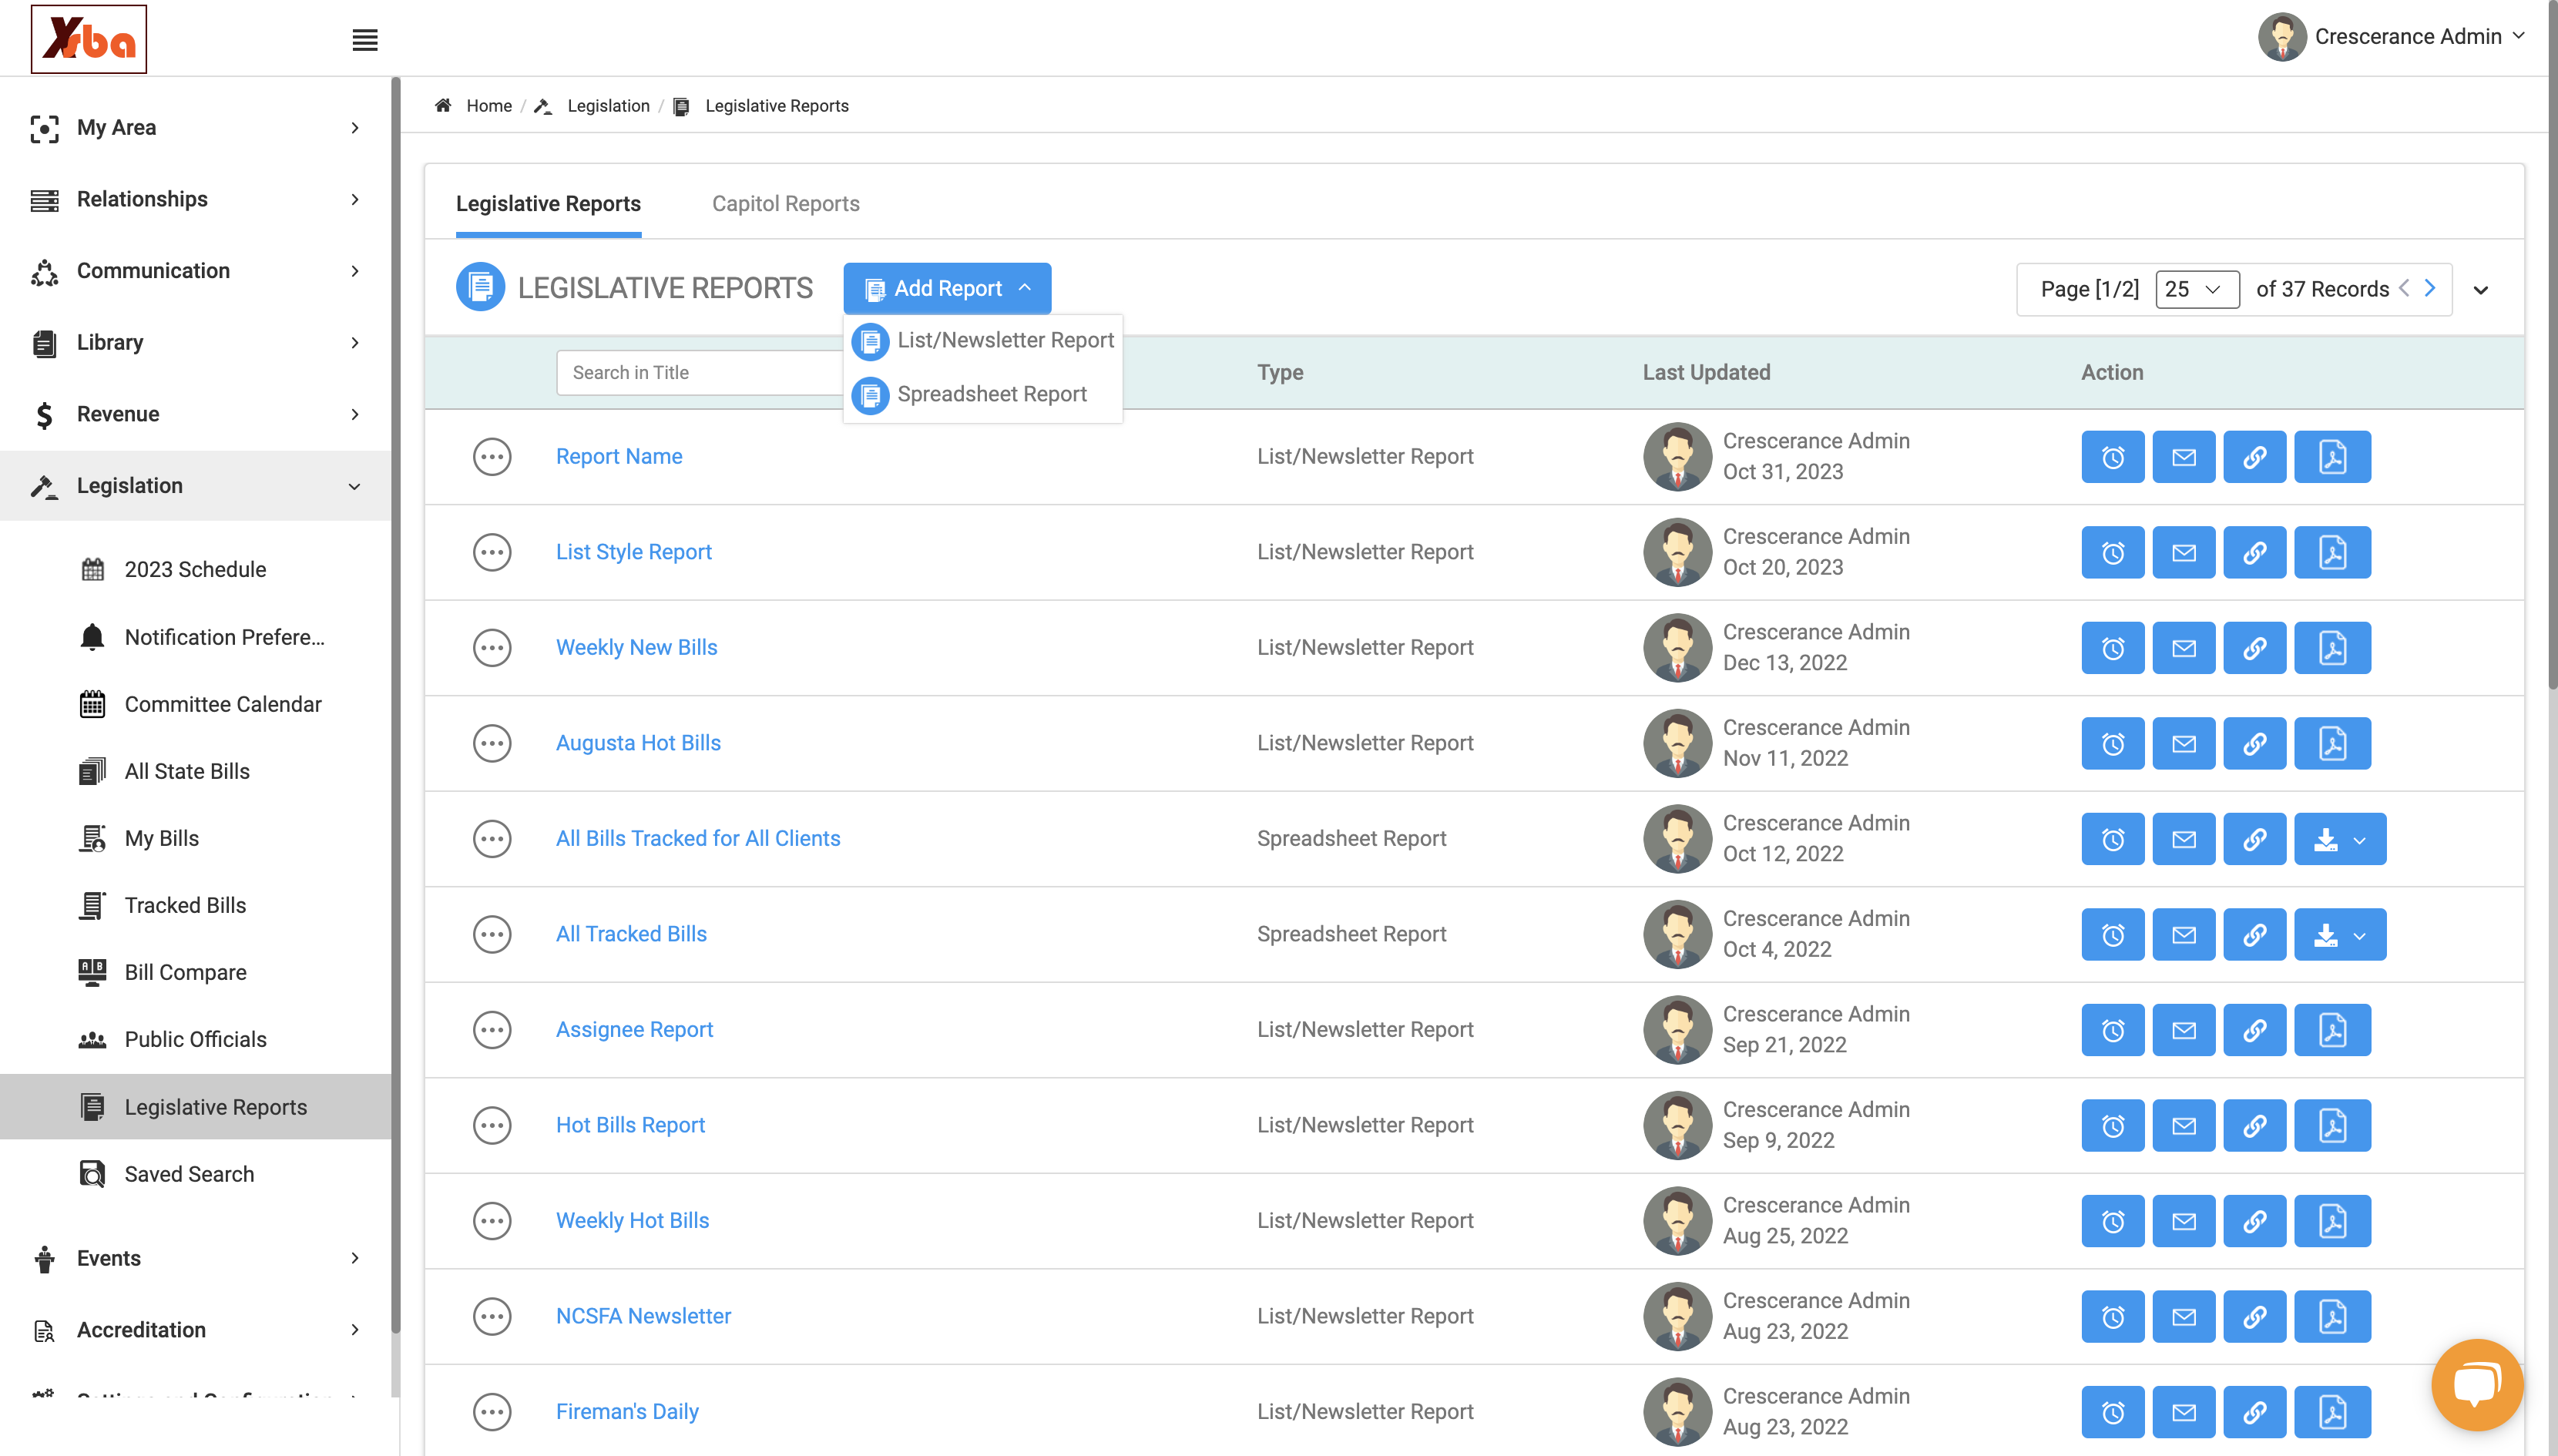Switch to the Capitol Reports tab
2558x1456 pixels.
click(785, 204)
